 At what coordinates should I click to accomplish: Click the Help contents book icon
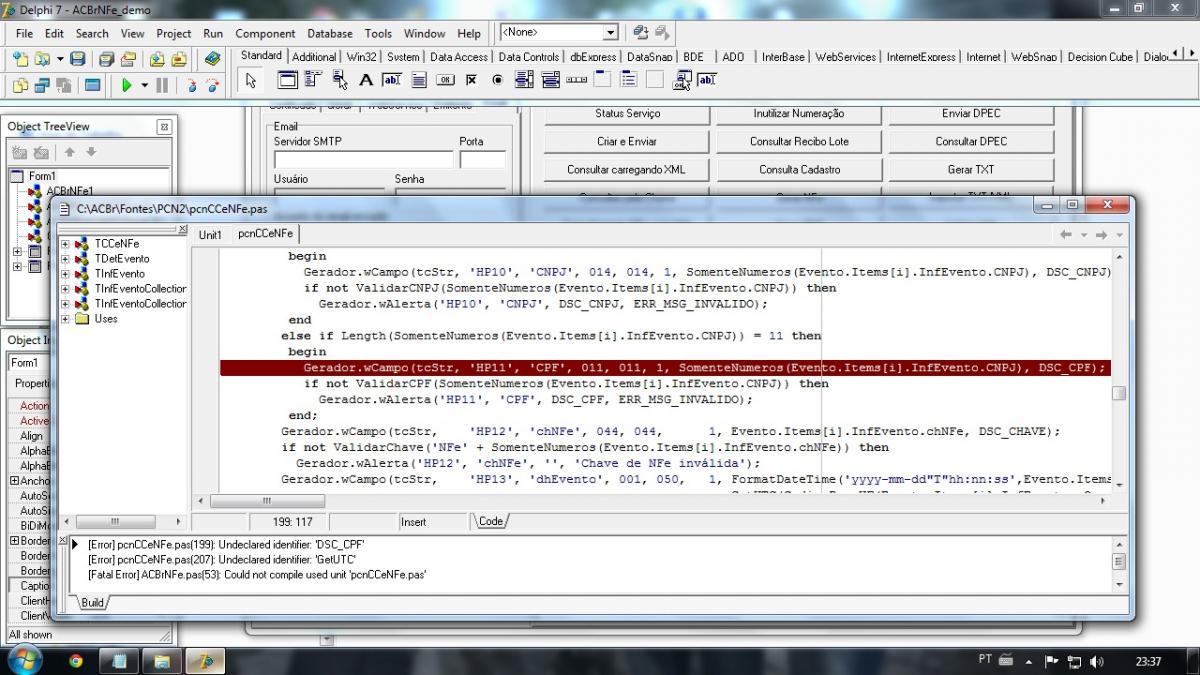pos(212,60)
